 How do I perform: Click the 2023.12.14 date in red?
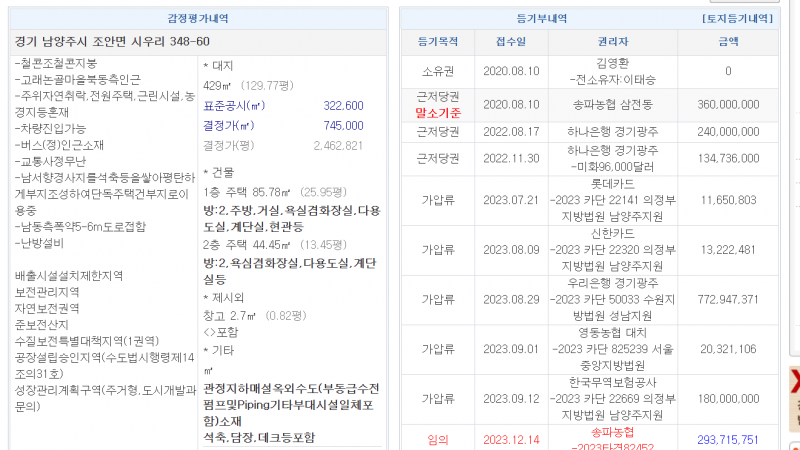pyautogui.click(x=510, y=438)
